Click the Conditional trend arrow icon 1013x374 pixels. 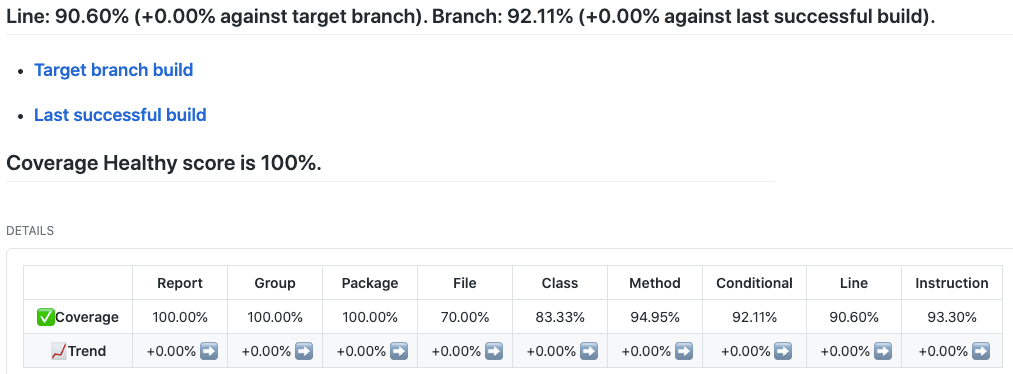[x=783, y=351]
